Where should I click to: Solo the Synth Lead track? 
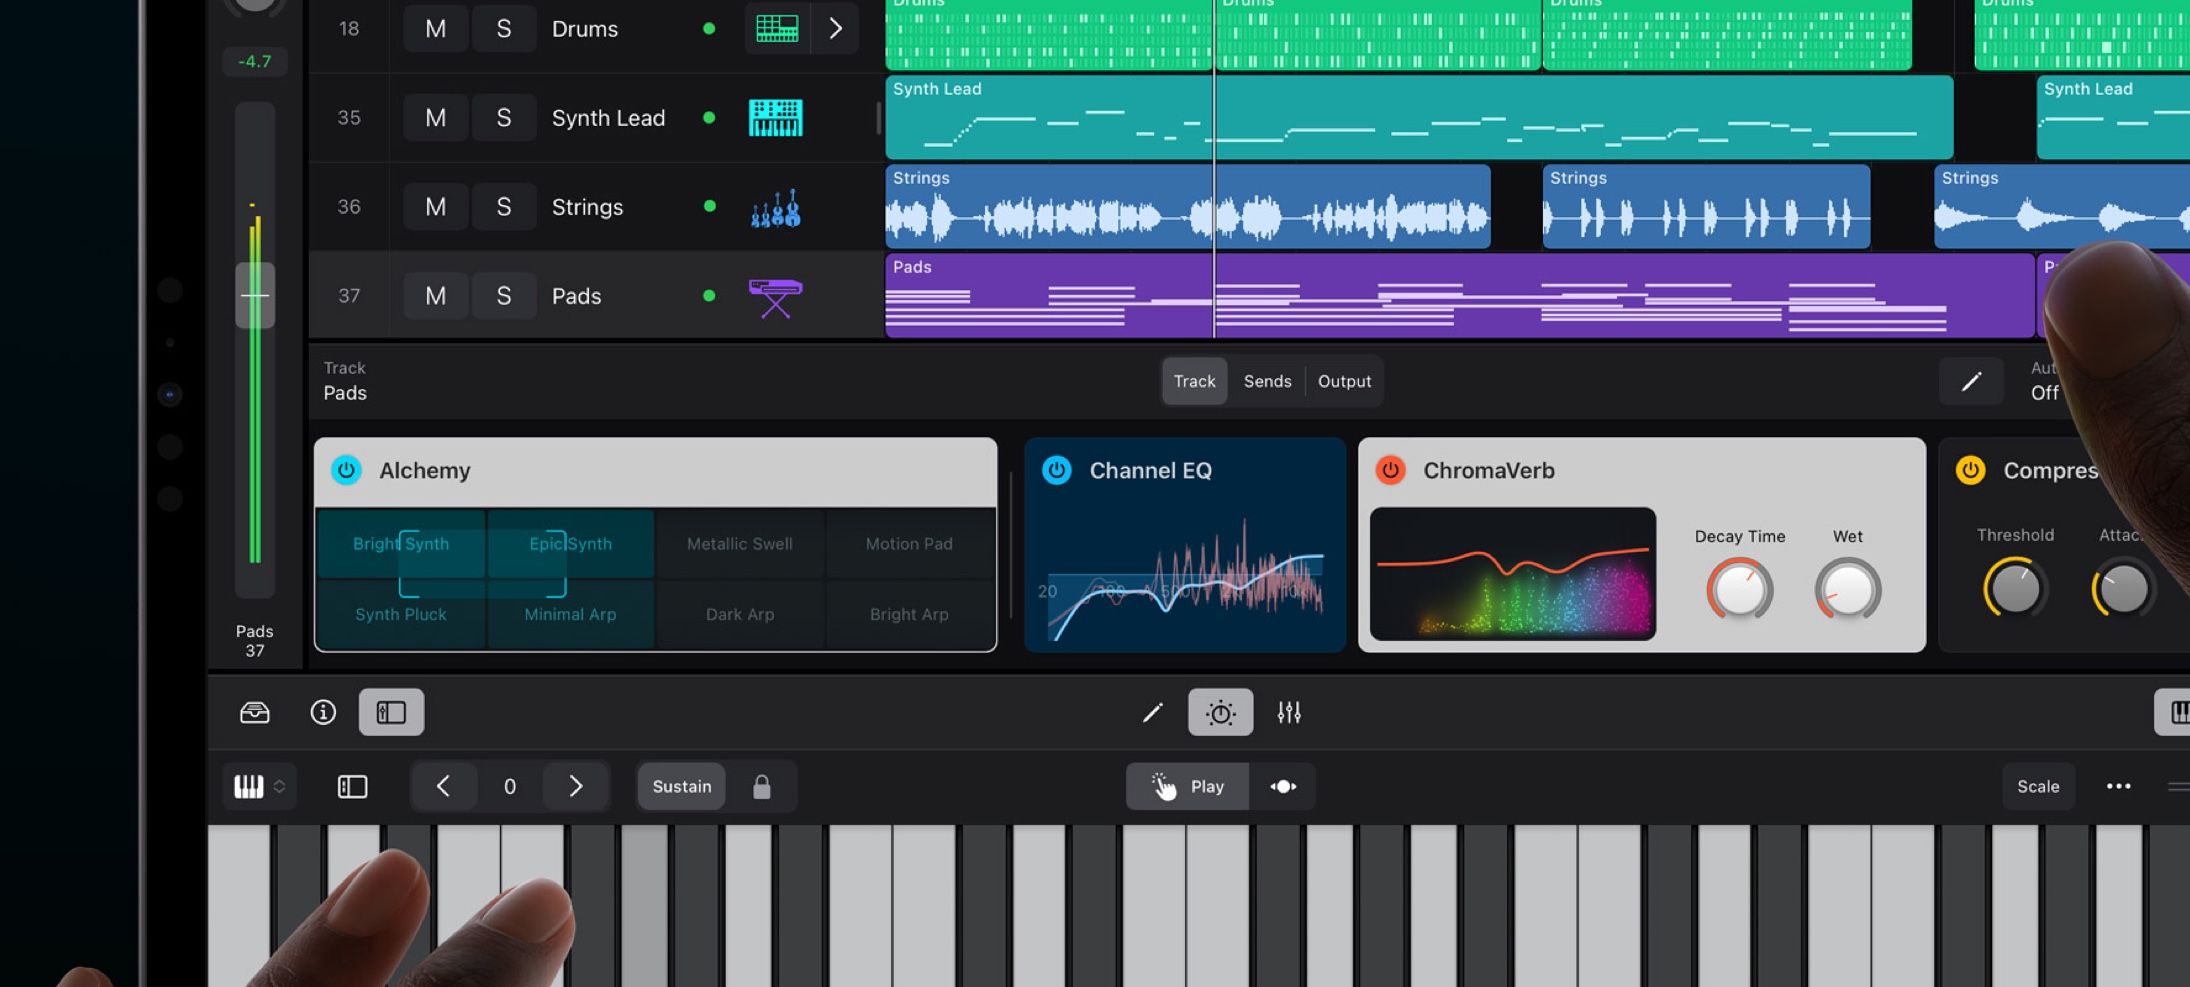coord(504,118)
